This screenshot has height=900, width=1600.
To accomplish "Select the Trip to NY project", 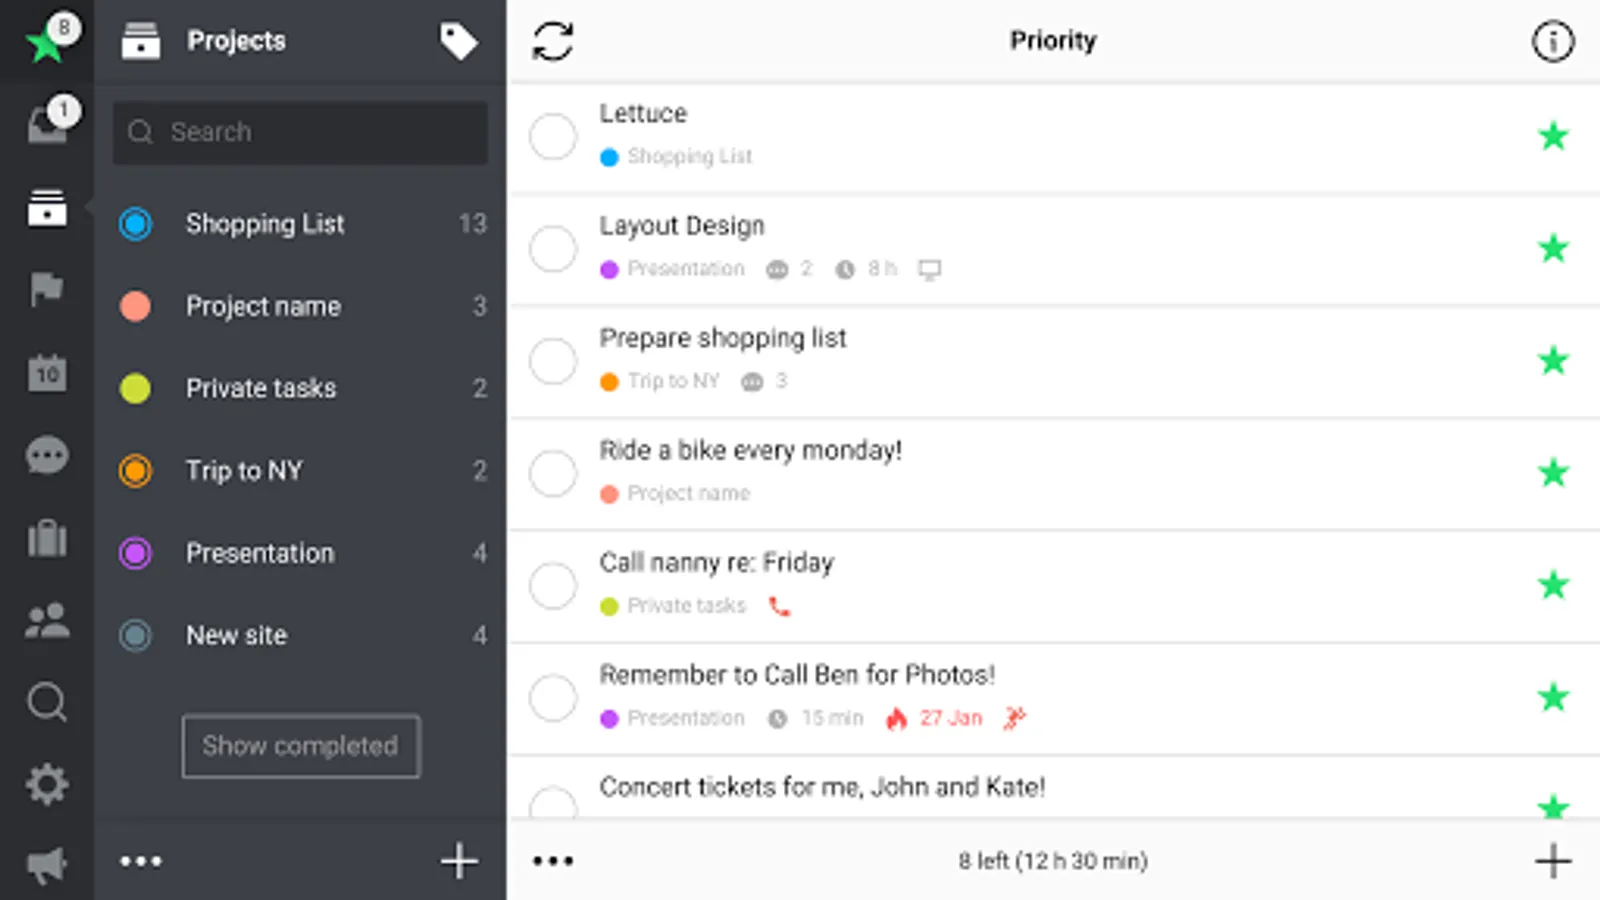I will (244, 471).
